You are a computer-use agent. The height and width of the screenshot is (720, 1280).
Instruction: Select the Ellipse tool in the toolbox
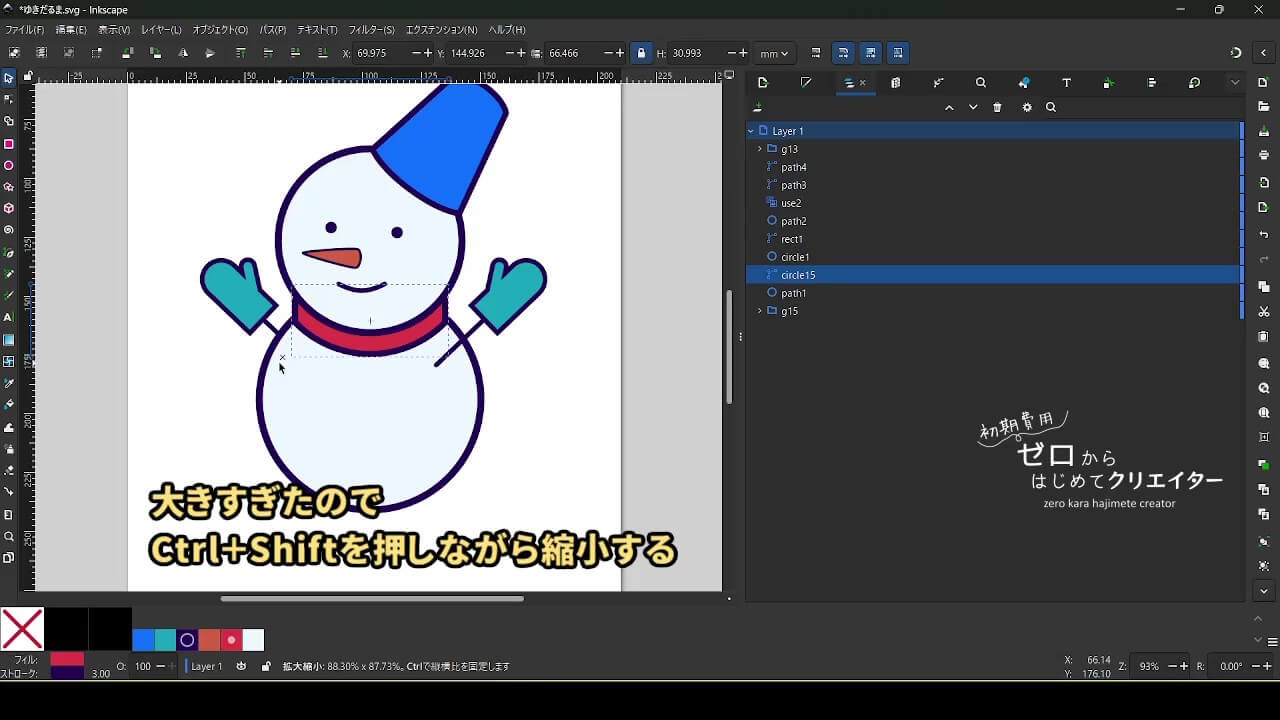pos(9,166)
